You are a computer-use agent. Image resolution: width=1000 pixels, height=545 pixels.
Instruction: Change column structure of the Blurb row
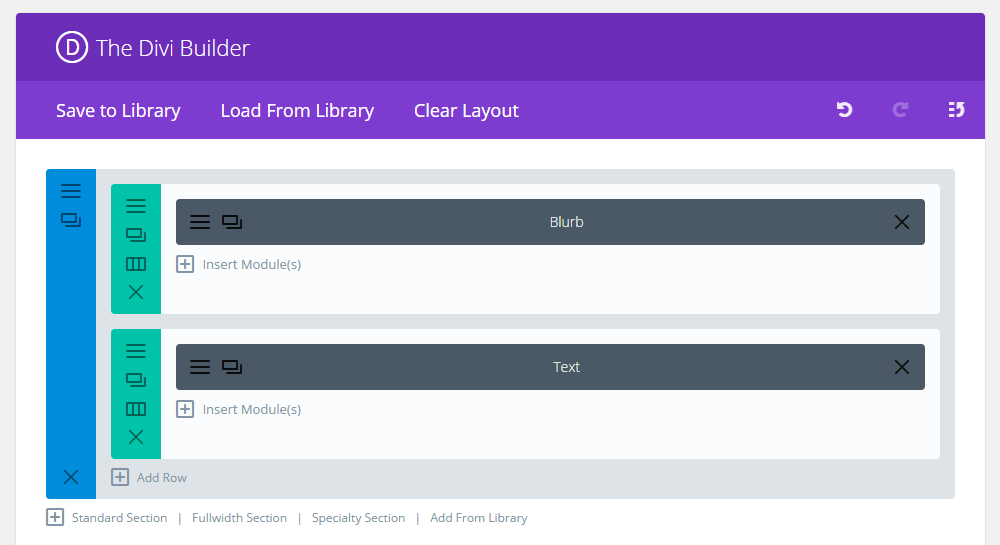click(x=136, y=264)
